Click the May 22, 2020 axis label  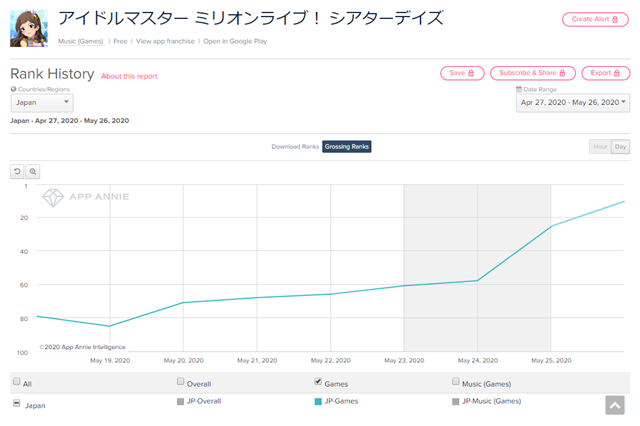coord(331,361)
